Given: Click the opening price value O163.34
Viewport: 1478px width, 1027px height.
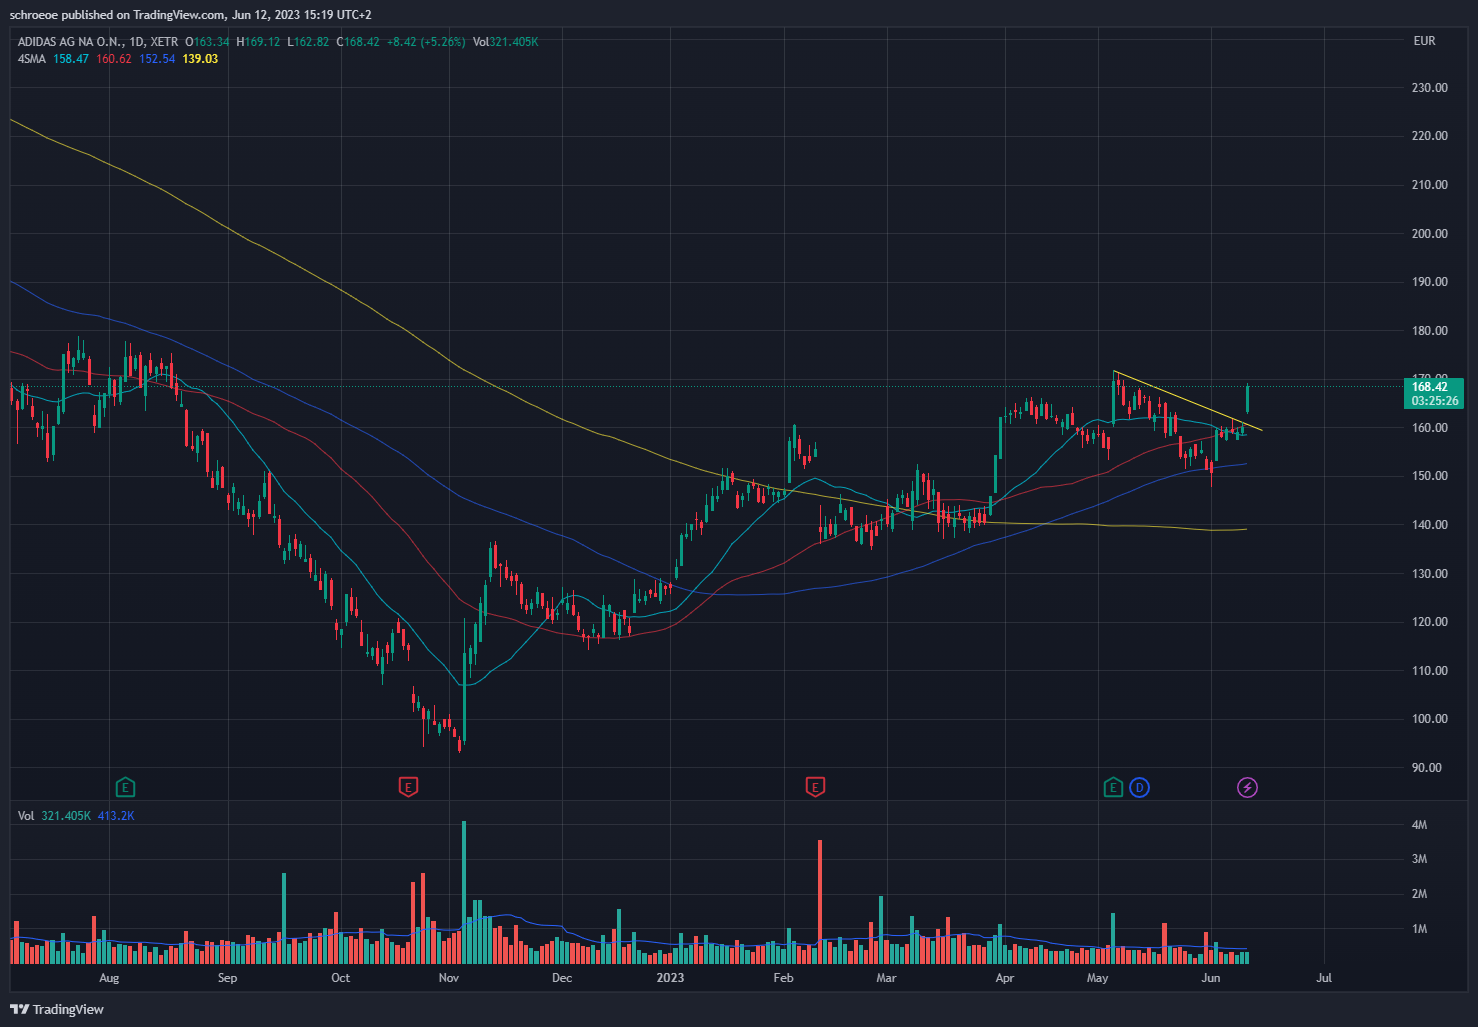Looking at the screenshot, I should [x=207, y=42].
